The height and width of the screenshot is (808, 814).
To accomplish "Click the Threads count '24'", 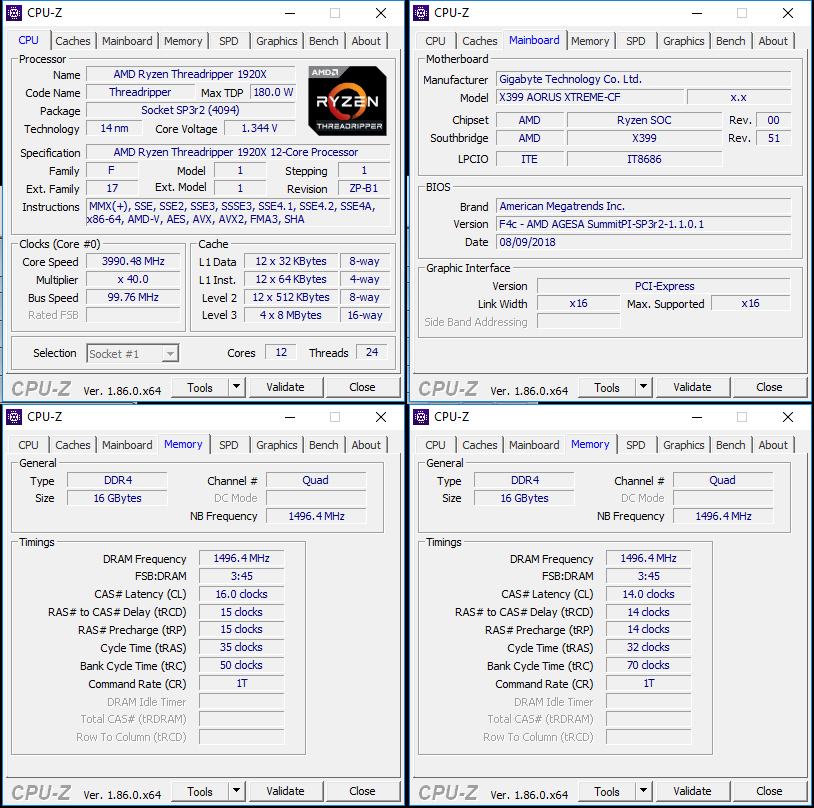I will [372, 353].
